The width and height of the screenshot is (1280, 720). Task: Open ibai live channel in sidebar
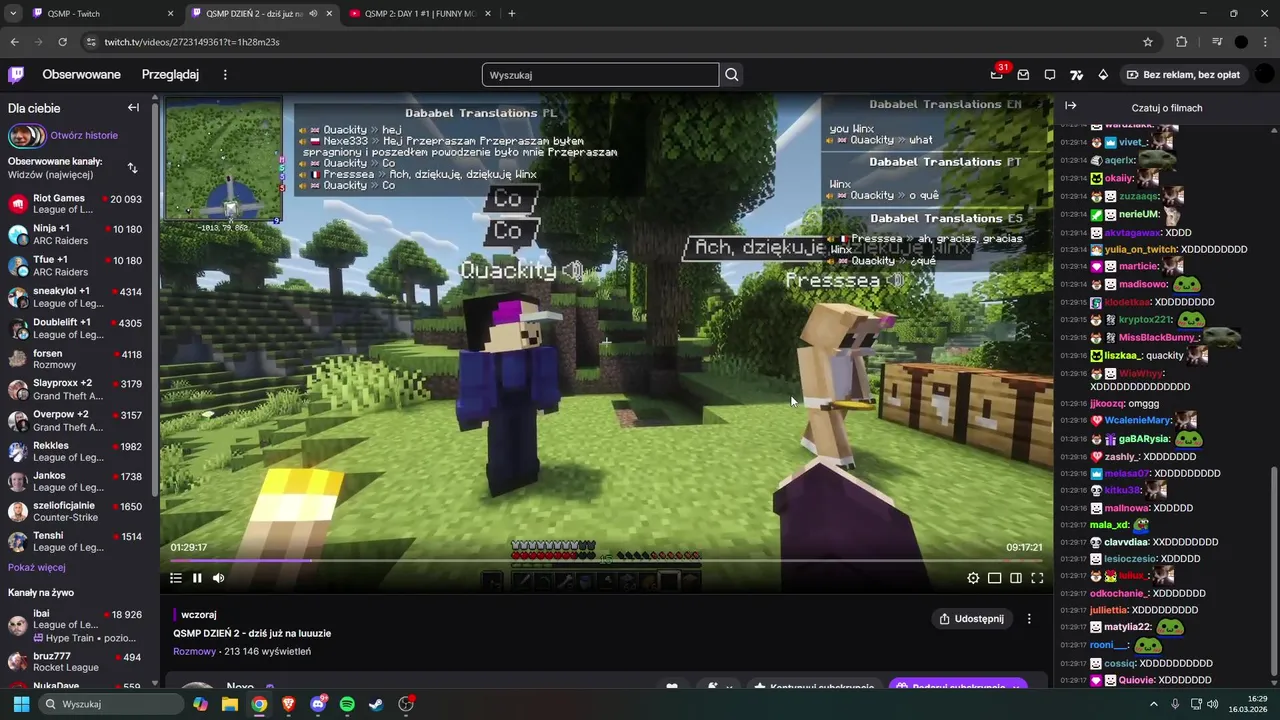75,626
